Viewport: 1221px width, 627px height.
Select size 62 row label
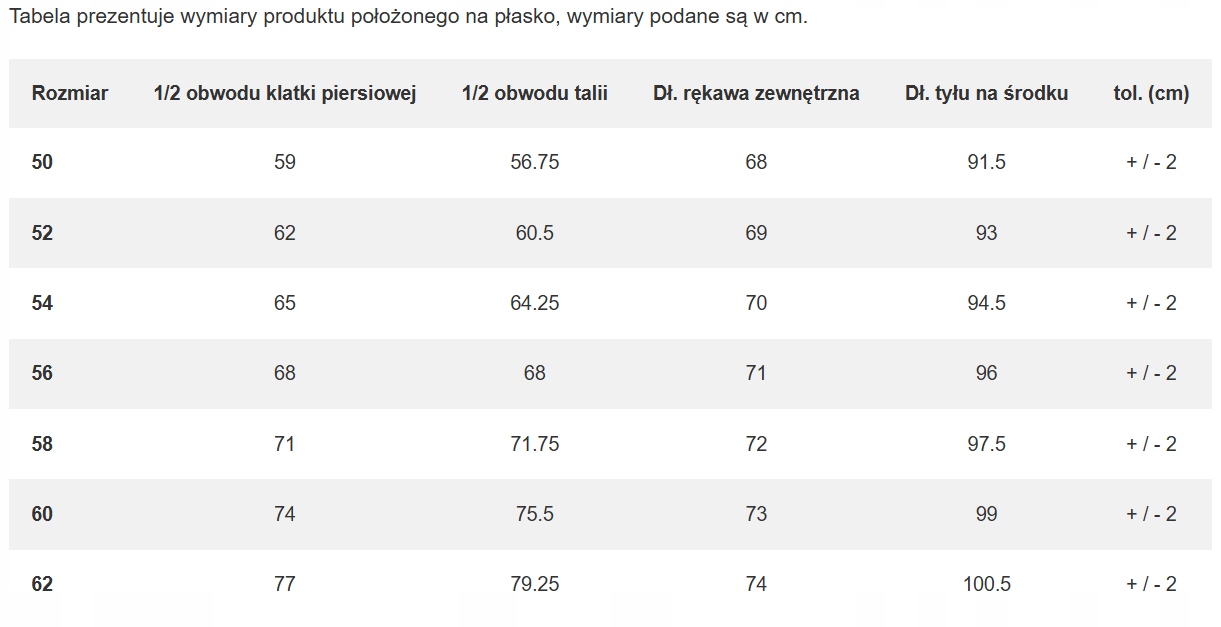click(42, 584)
